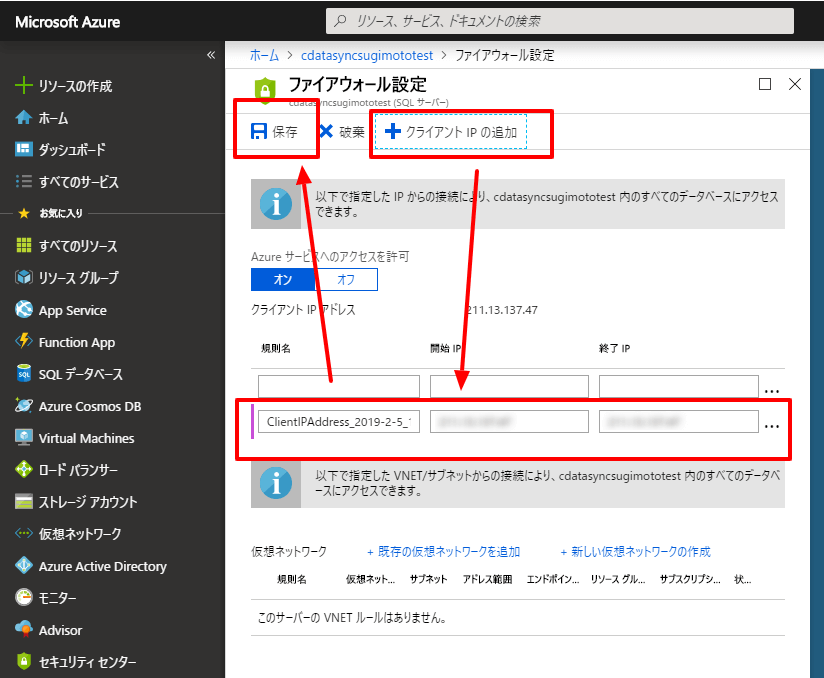
Task: Click the ClientIPAddress_2019-2-5 rule name field
Action: [x=339, y=422]
